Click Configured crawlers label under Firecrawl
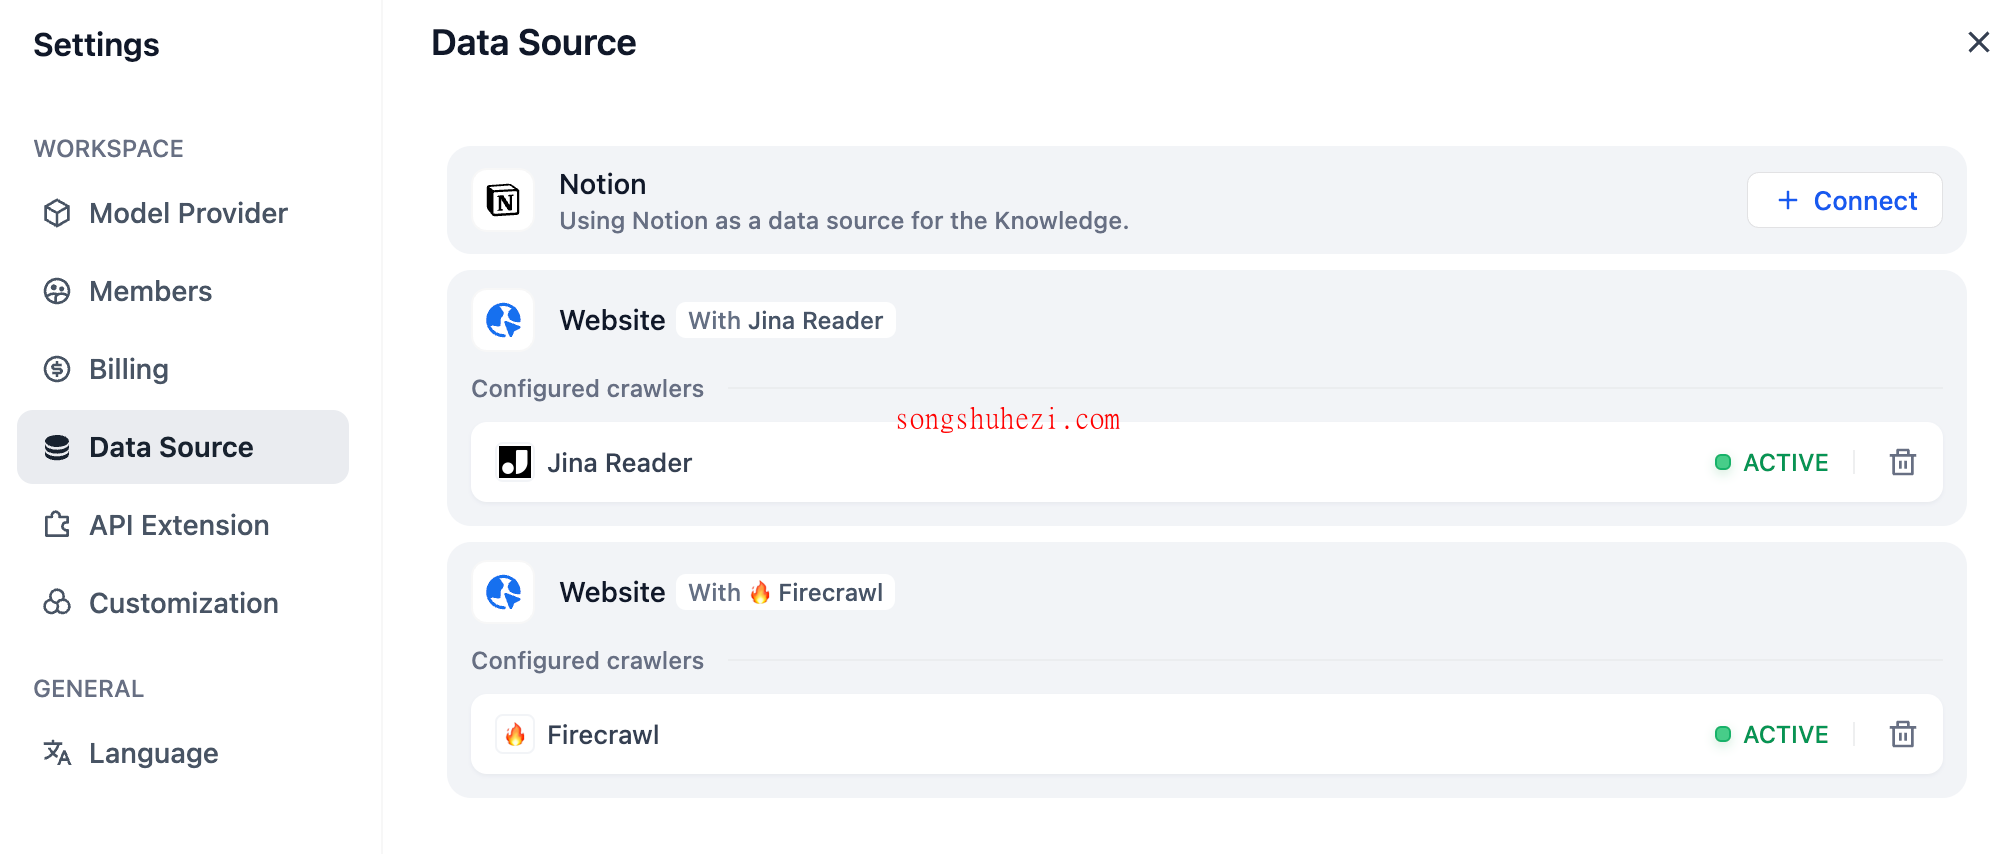 click(588, 661)
